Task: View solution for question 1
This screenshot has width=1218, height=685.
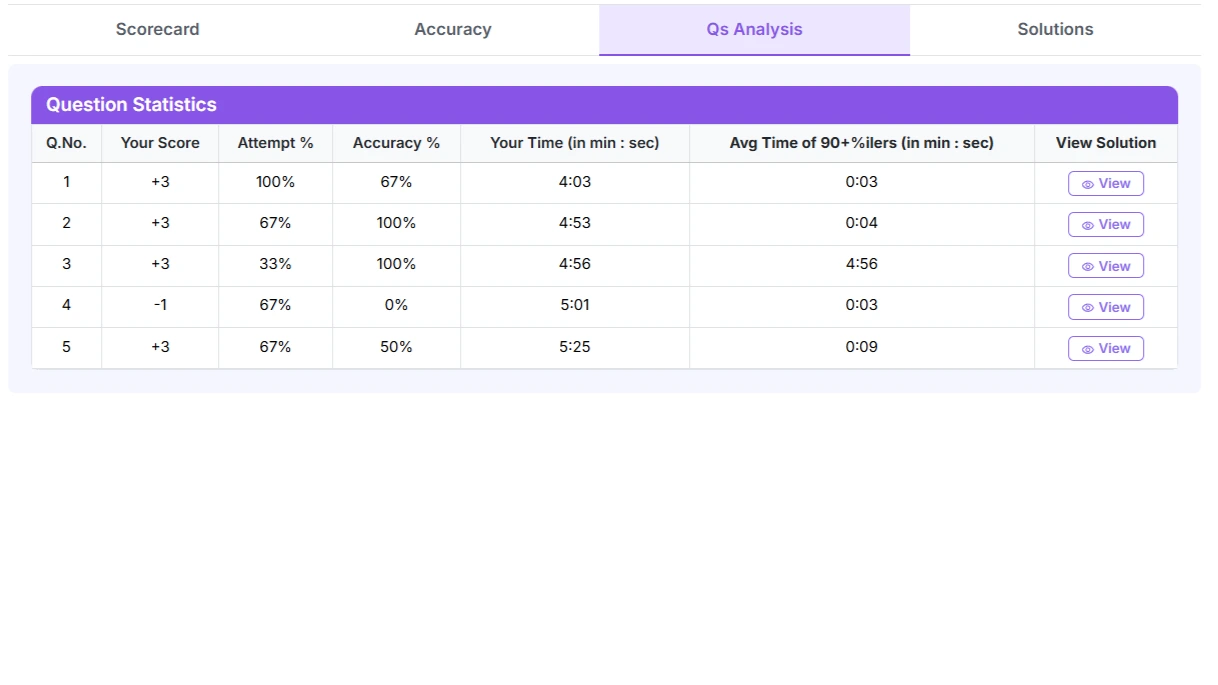Action: pyautogui.click(x=1105, y=184)
